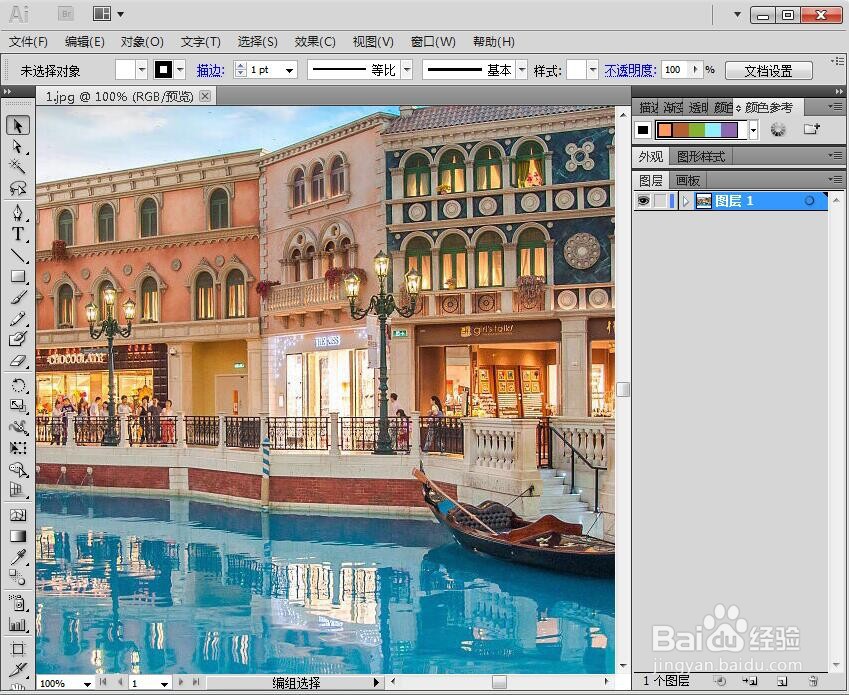Open the 窗口(W) menu

click(x=433, y=42)
